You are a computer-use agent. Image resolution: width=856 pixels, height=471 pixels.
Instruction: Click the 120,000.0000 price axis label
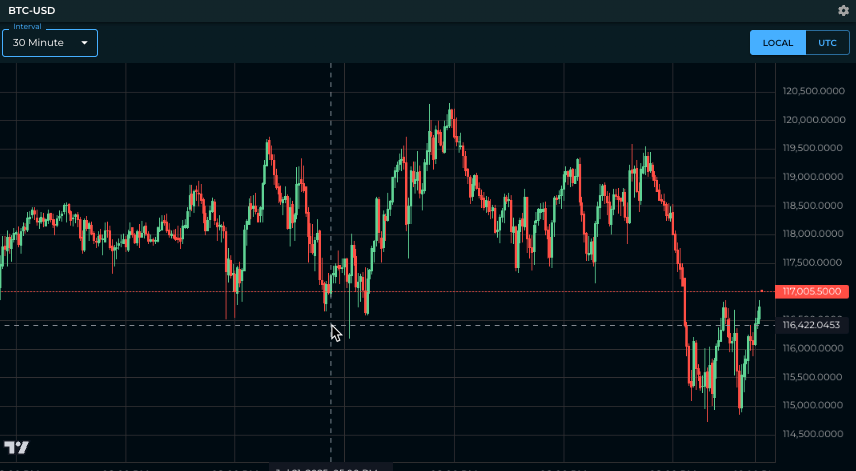pyautogui.click(x=813, y=120)
